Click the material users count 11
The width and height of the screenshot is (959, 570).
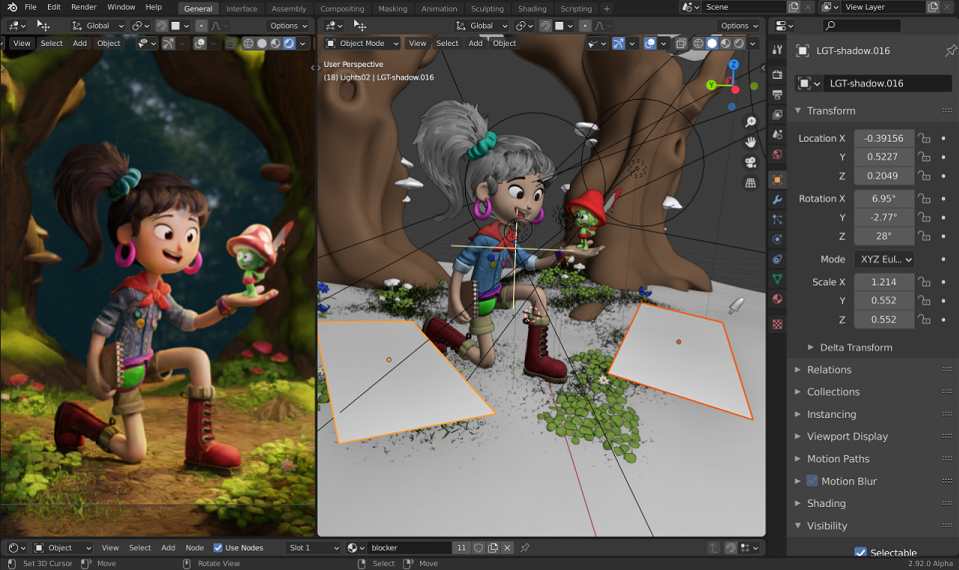[461, 548]
